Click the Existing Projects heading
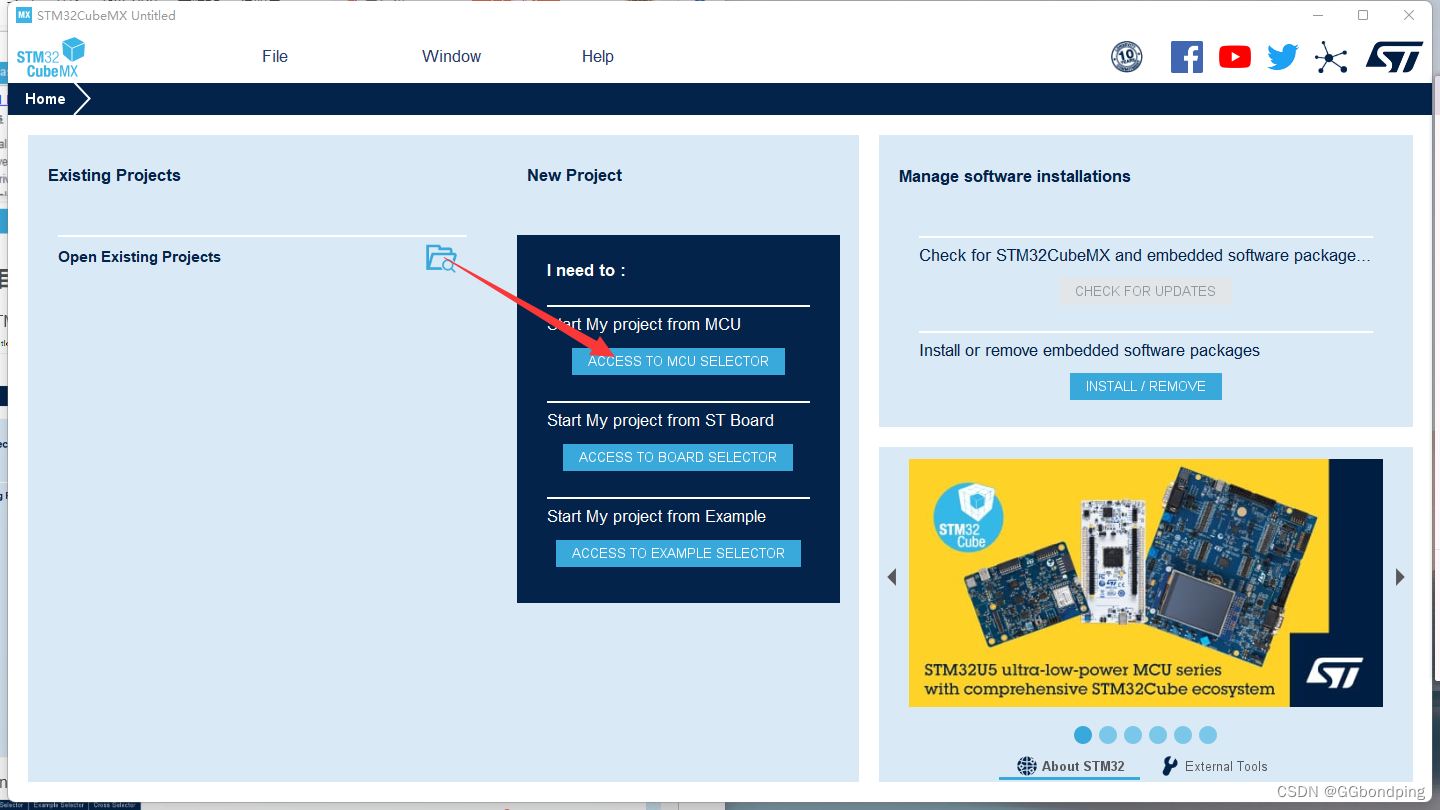 click(114, 176)
